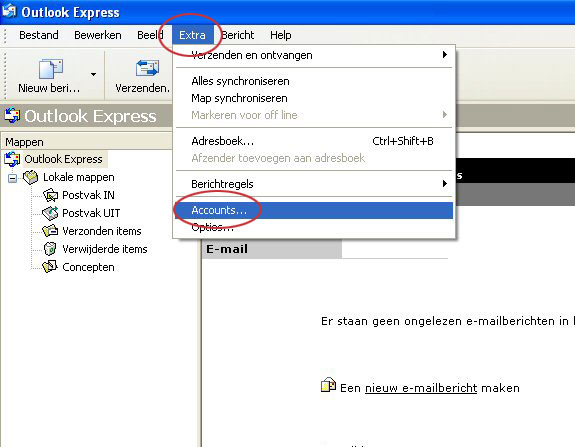Choose Map synchroniseren menu entry

point(314,98)
